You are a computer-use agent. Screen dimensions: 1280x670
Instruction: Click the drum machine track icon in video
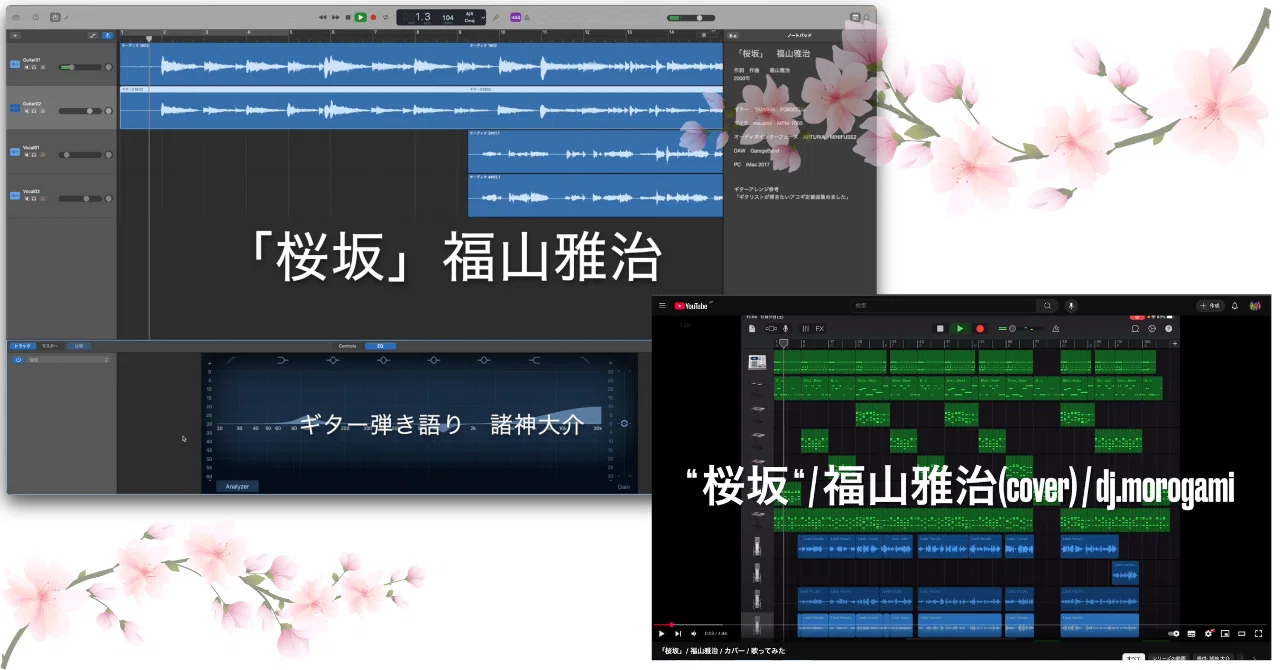(x=757, y=362)
